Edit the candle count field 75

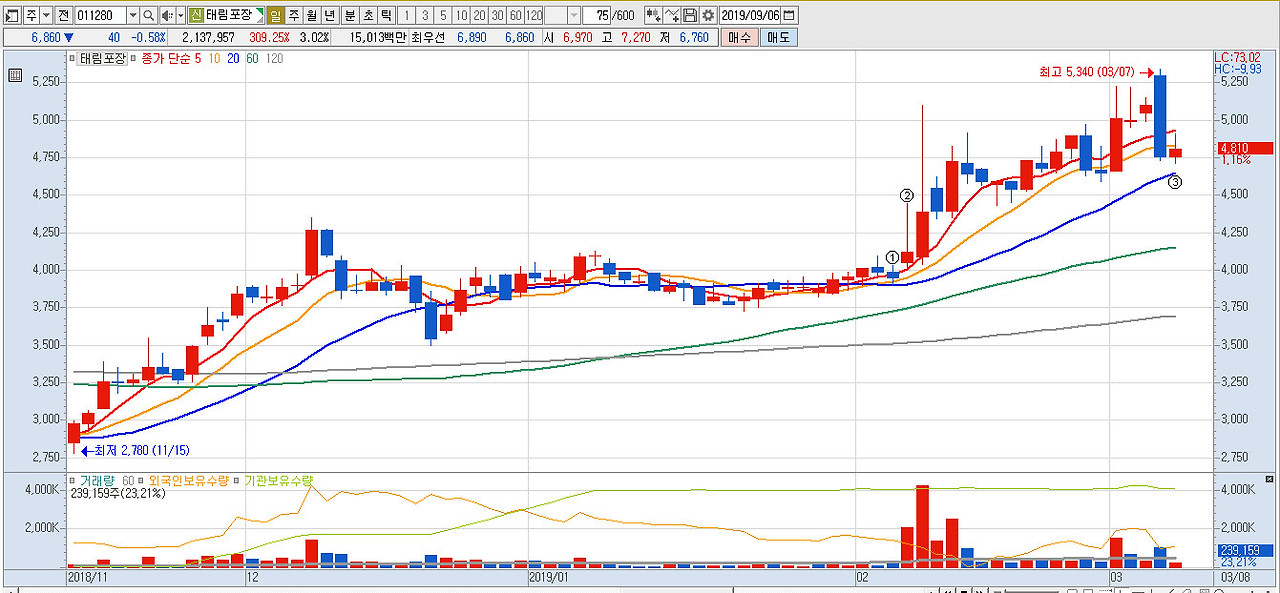(597, 16)
